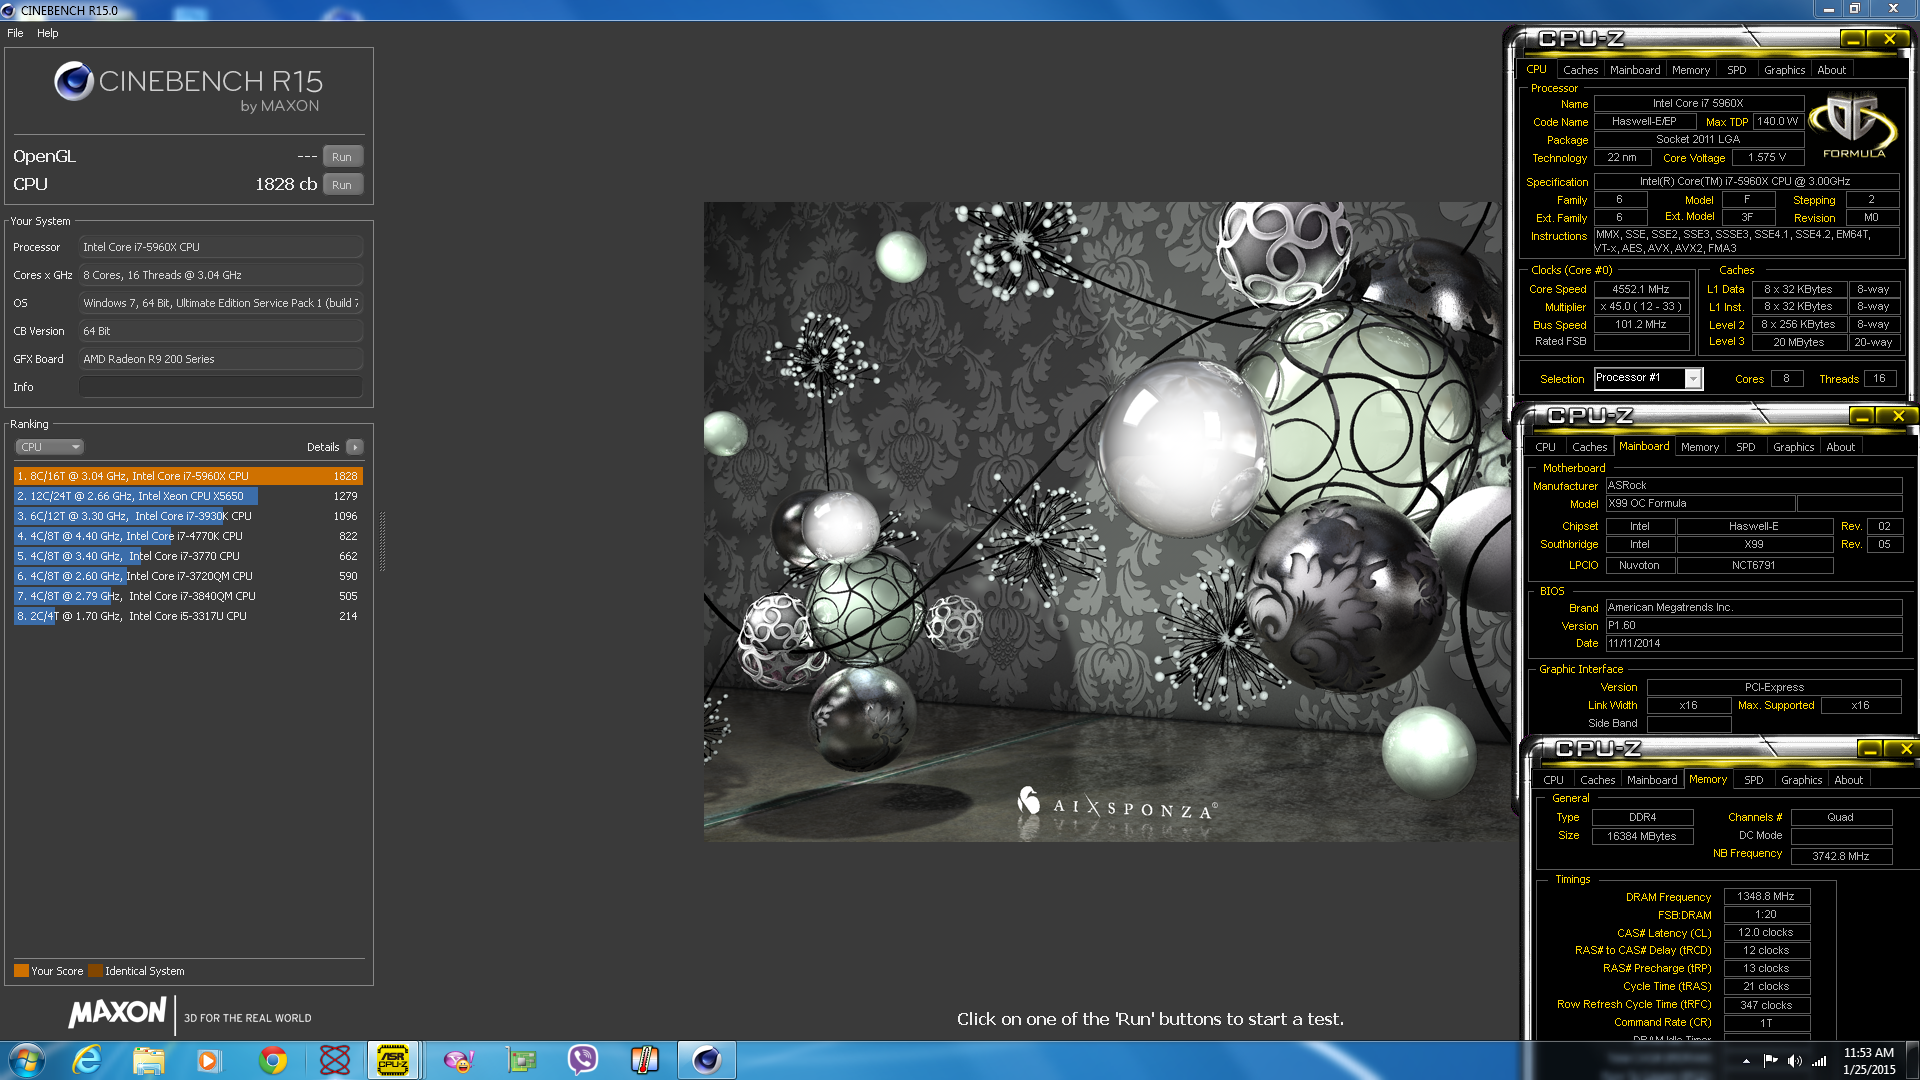
Task: Click the brown Identical System legend swatch
Action: [95, 971]
